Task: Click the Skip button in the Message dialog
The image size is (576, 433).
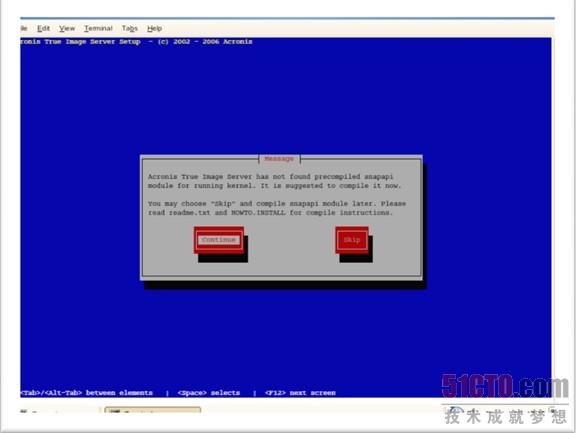Action: (352, 240)
